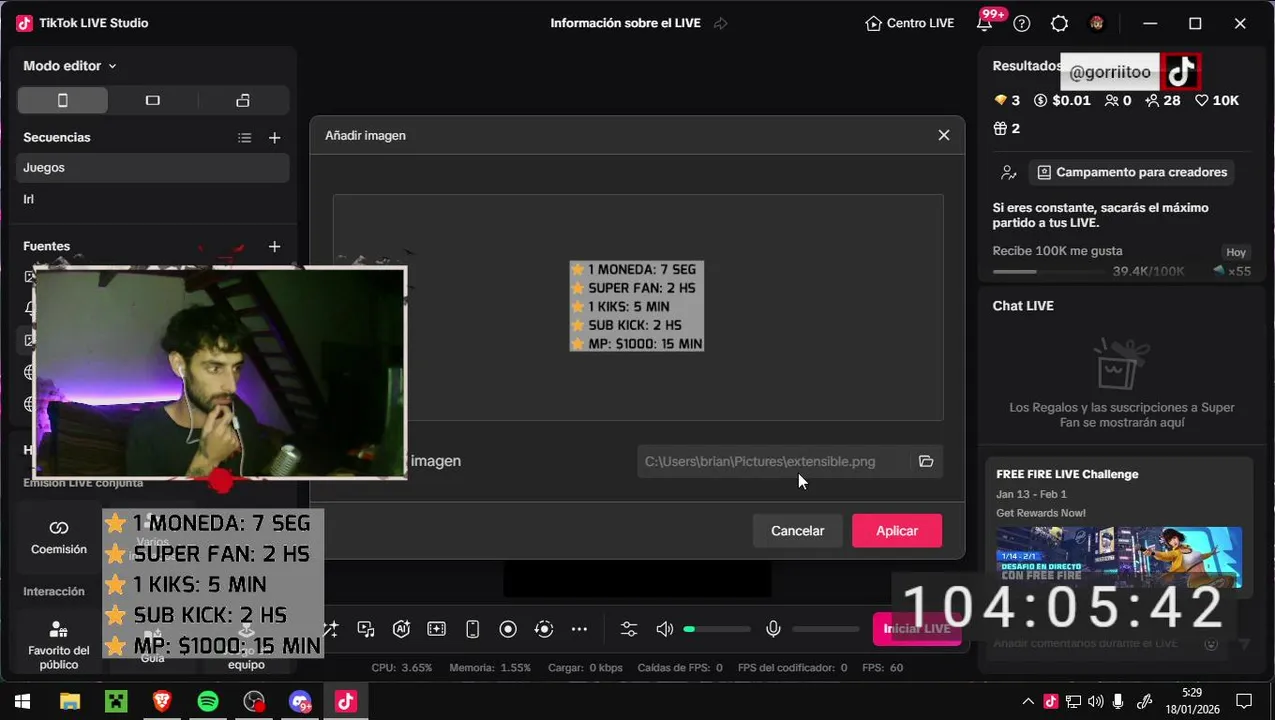Mute the microphone
Screen dimensions: 1275x720
tap(773, 629)
